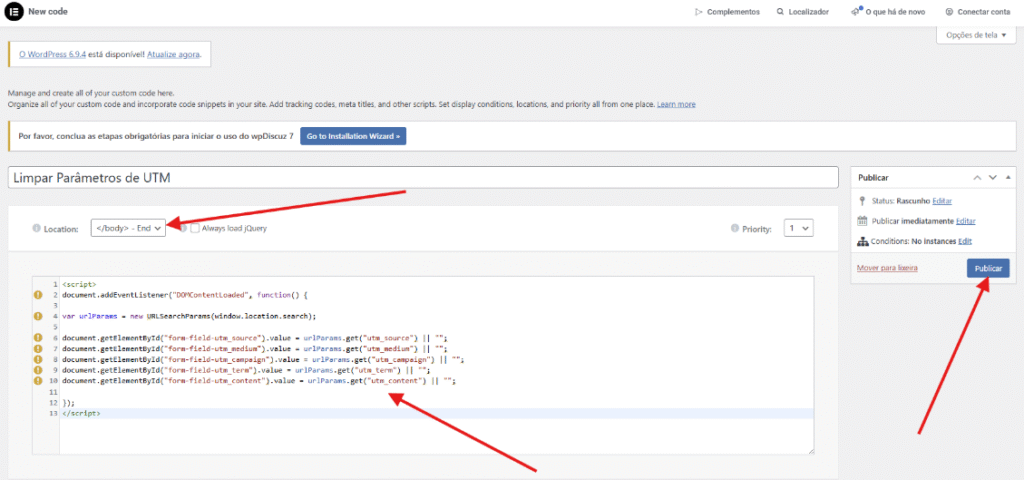
Task: Edit the Rascunho status via Editar link
Action: (942, 201)
